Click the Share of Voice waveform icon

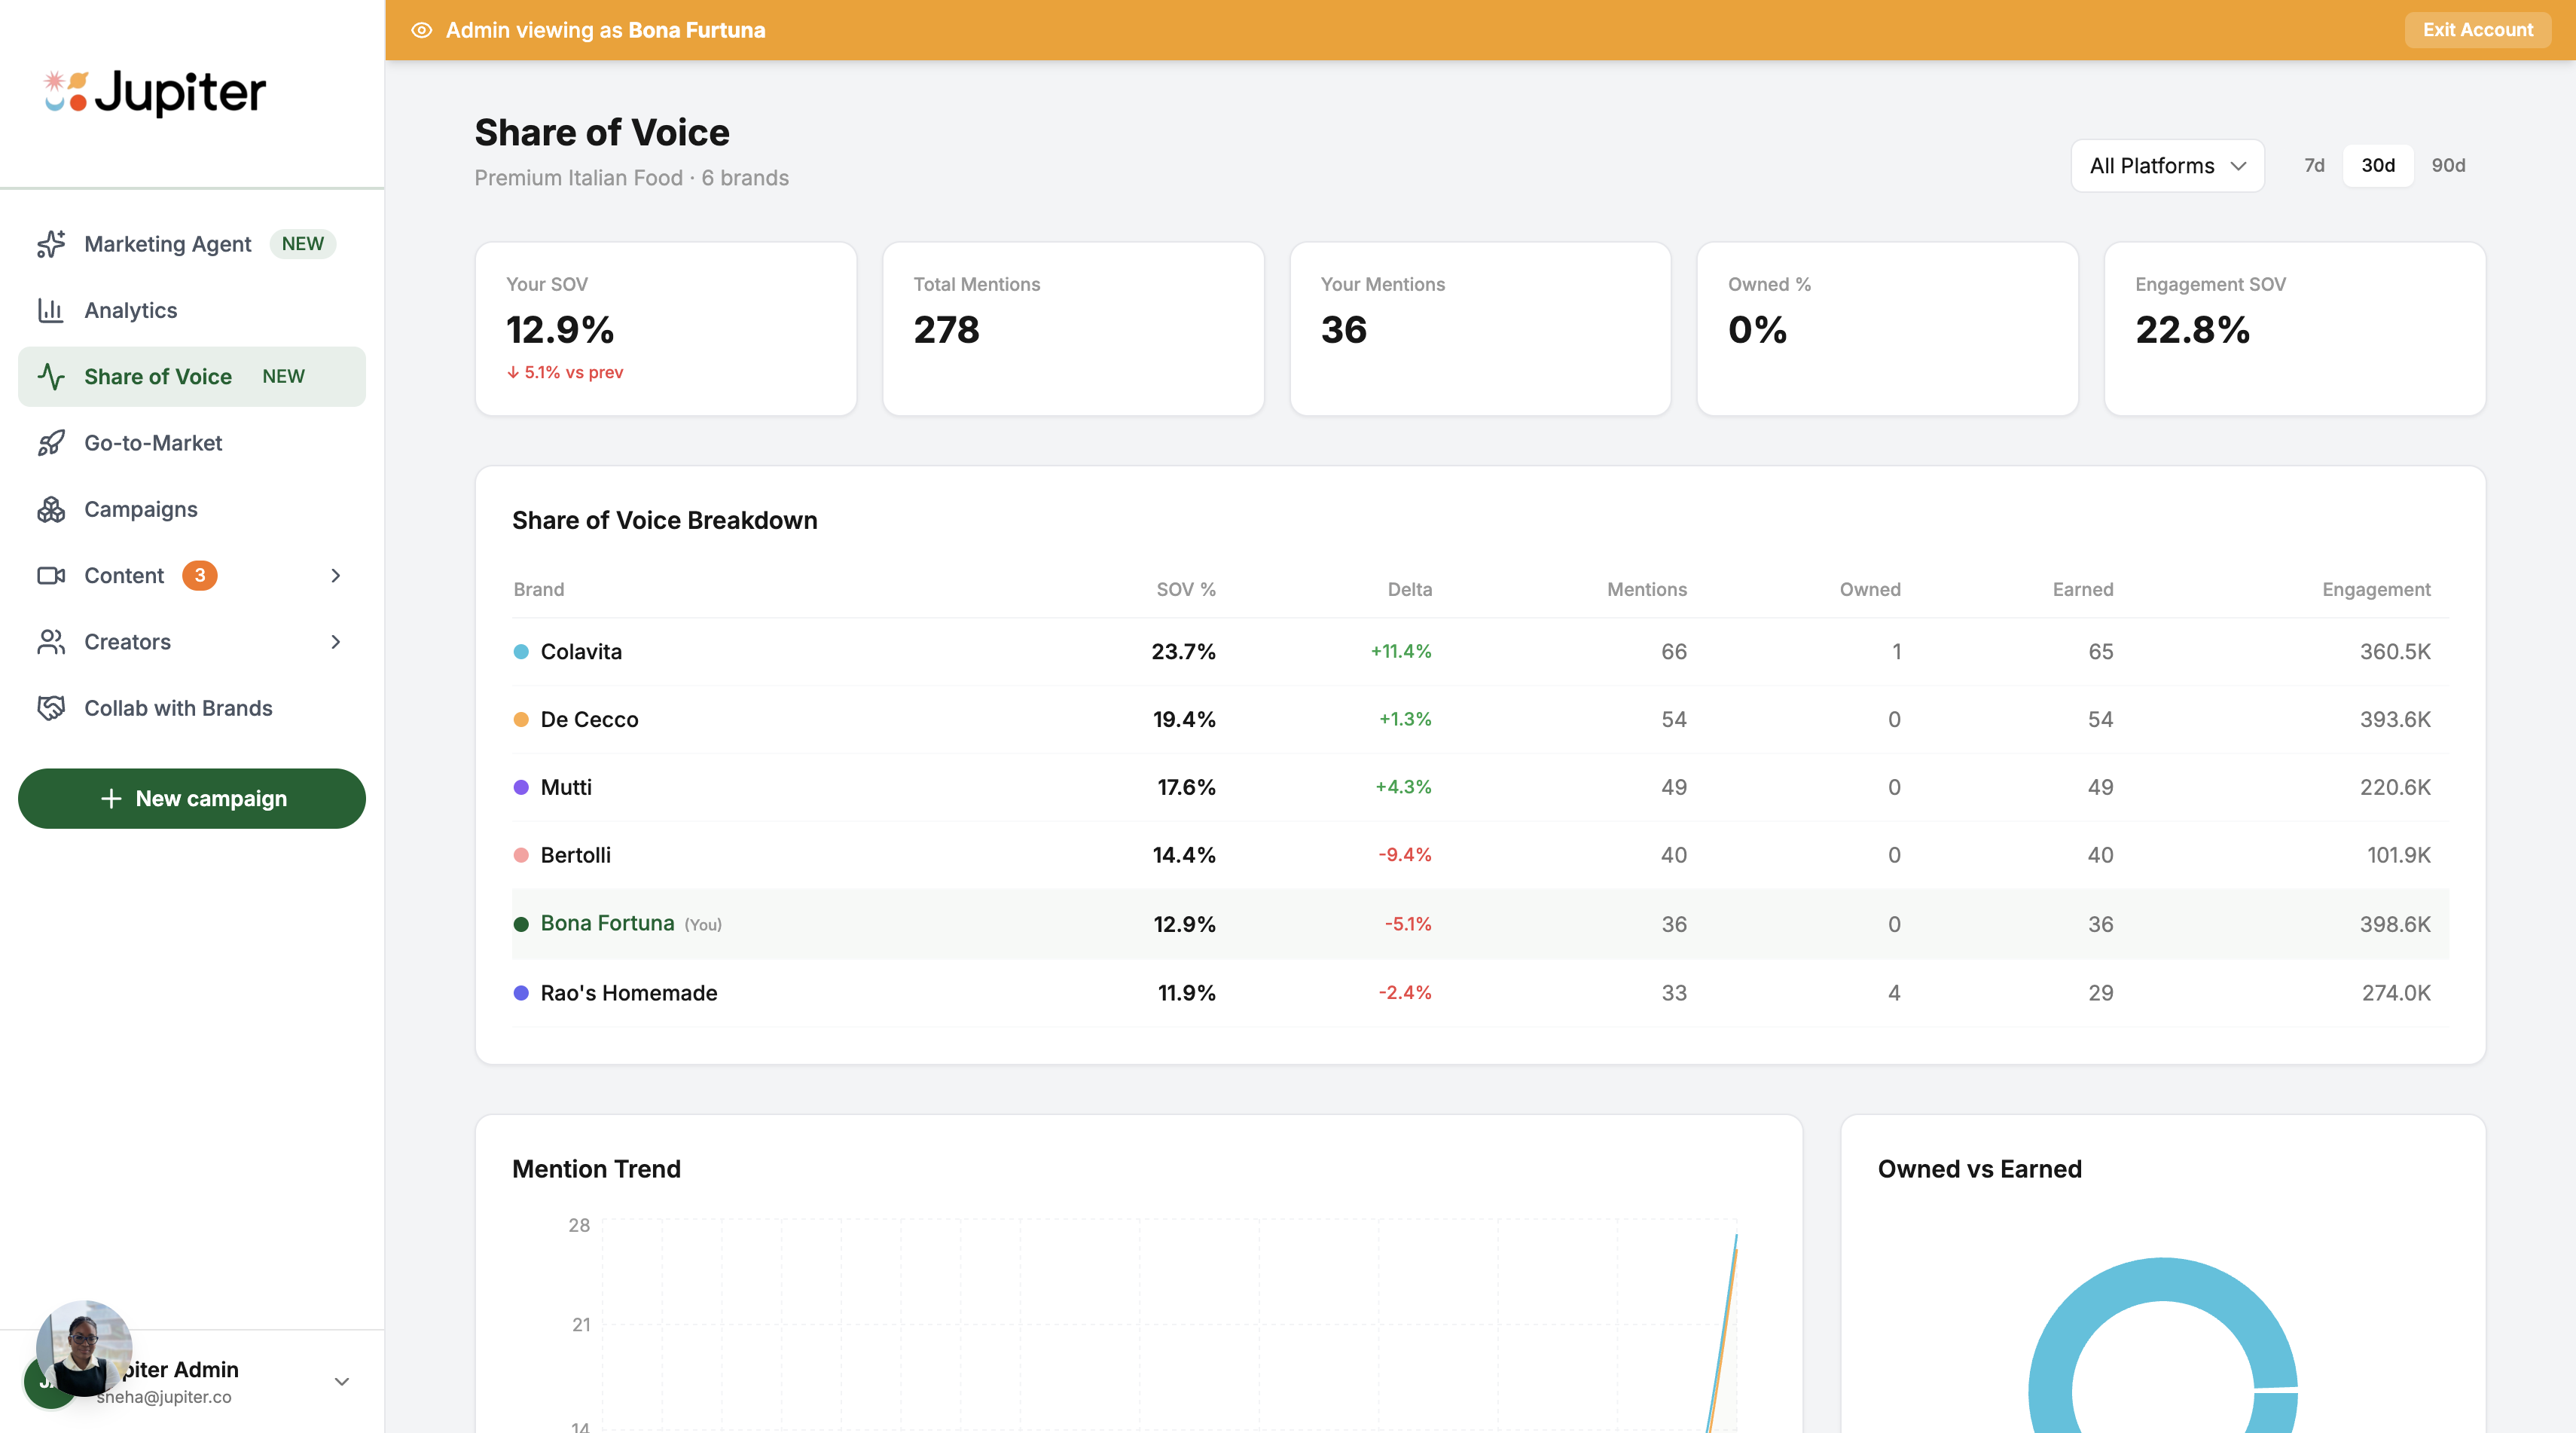click(51, 376)
